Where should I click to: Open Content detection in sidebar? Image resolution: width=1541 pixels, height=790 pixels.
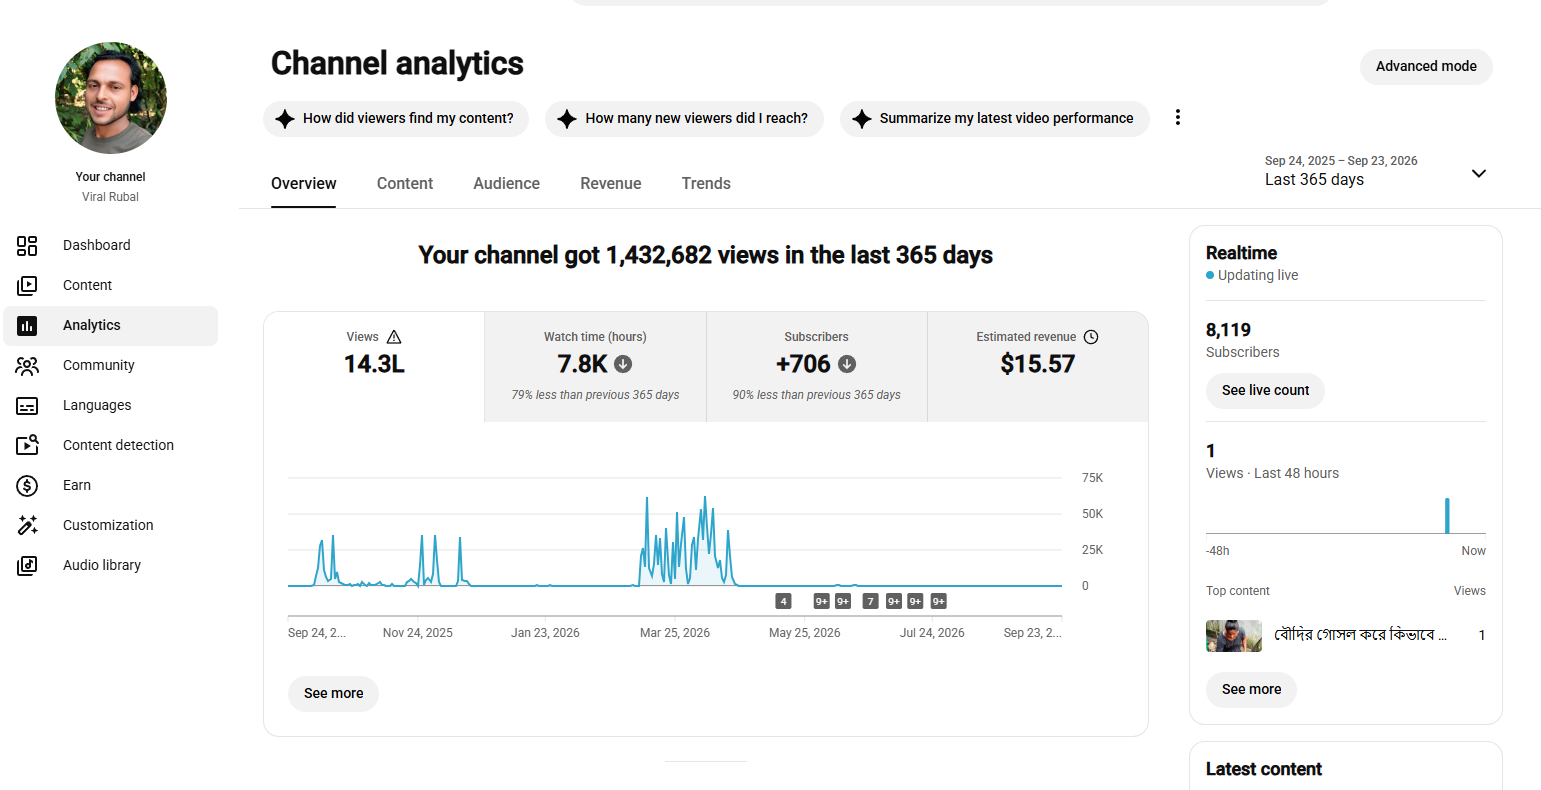110,445
